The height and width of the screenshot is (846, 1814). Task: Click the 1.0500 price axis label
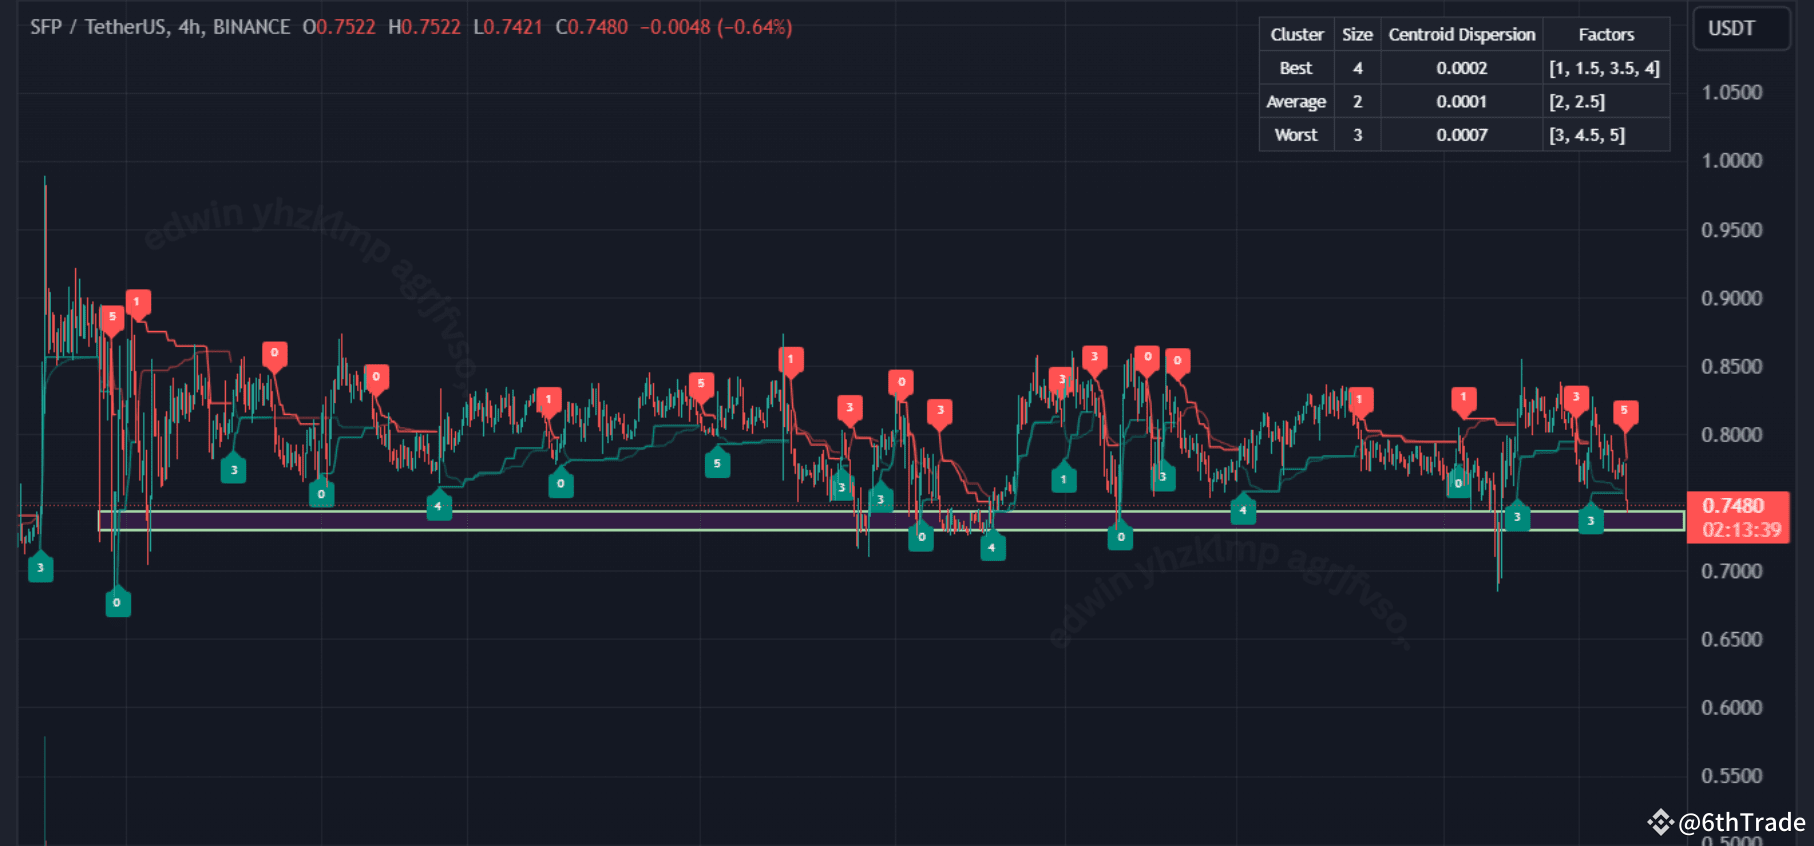[x=1732, y=92]
